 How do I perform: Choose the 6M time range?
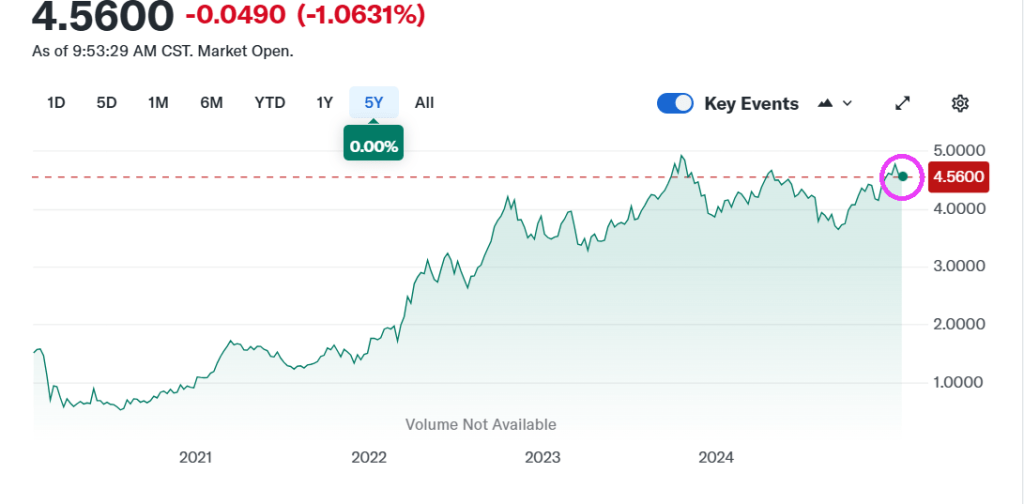click(211, 102)
